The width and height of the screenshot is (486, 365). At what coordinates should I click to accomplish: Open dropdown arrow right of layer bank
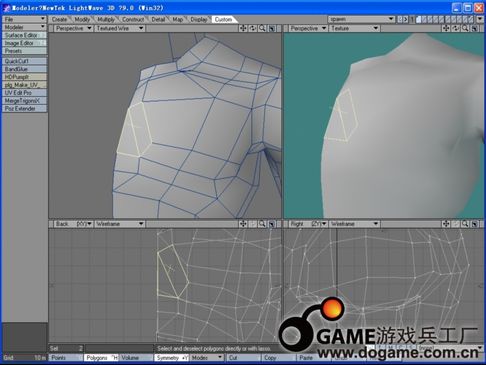point(480,19)
